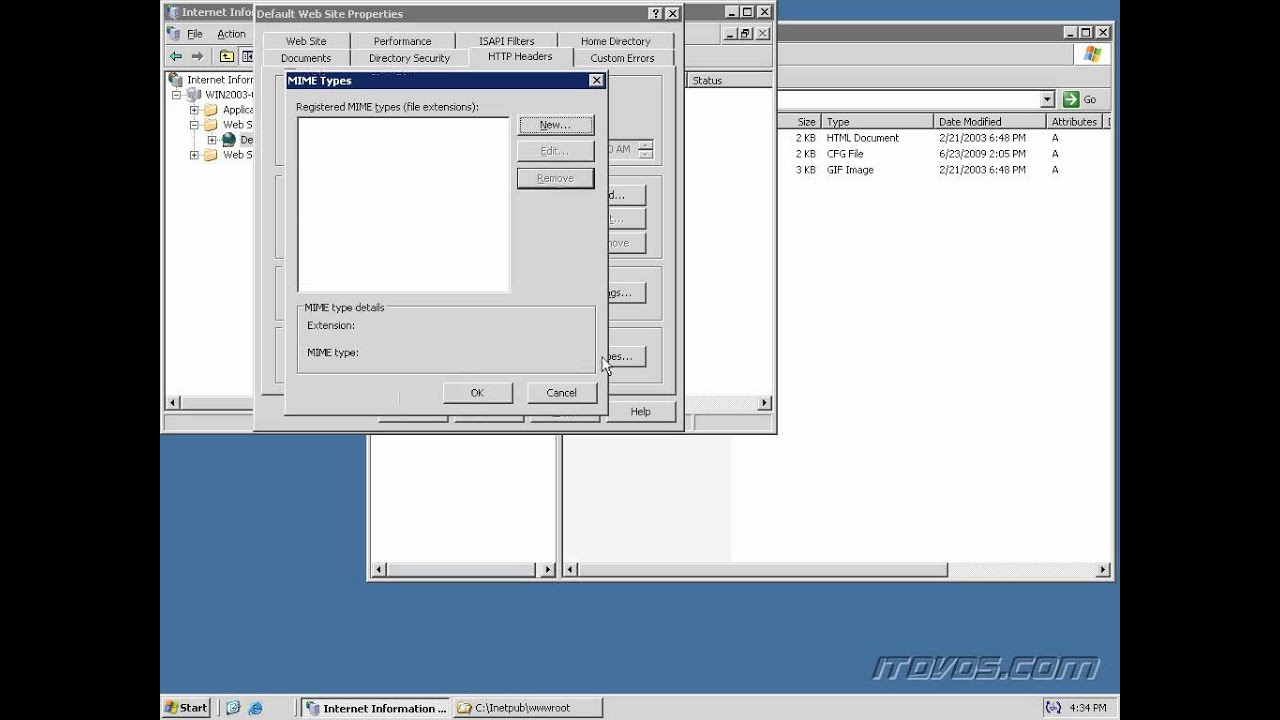Click Explorer file list horizontal scrollbar thumb

pyautogui.click(x=763, y=570)
